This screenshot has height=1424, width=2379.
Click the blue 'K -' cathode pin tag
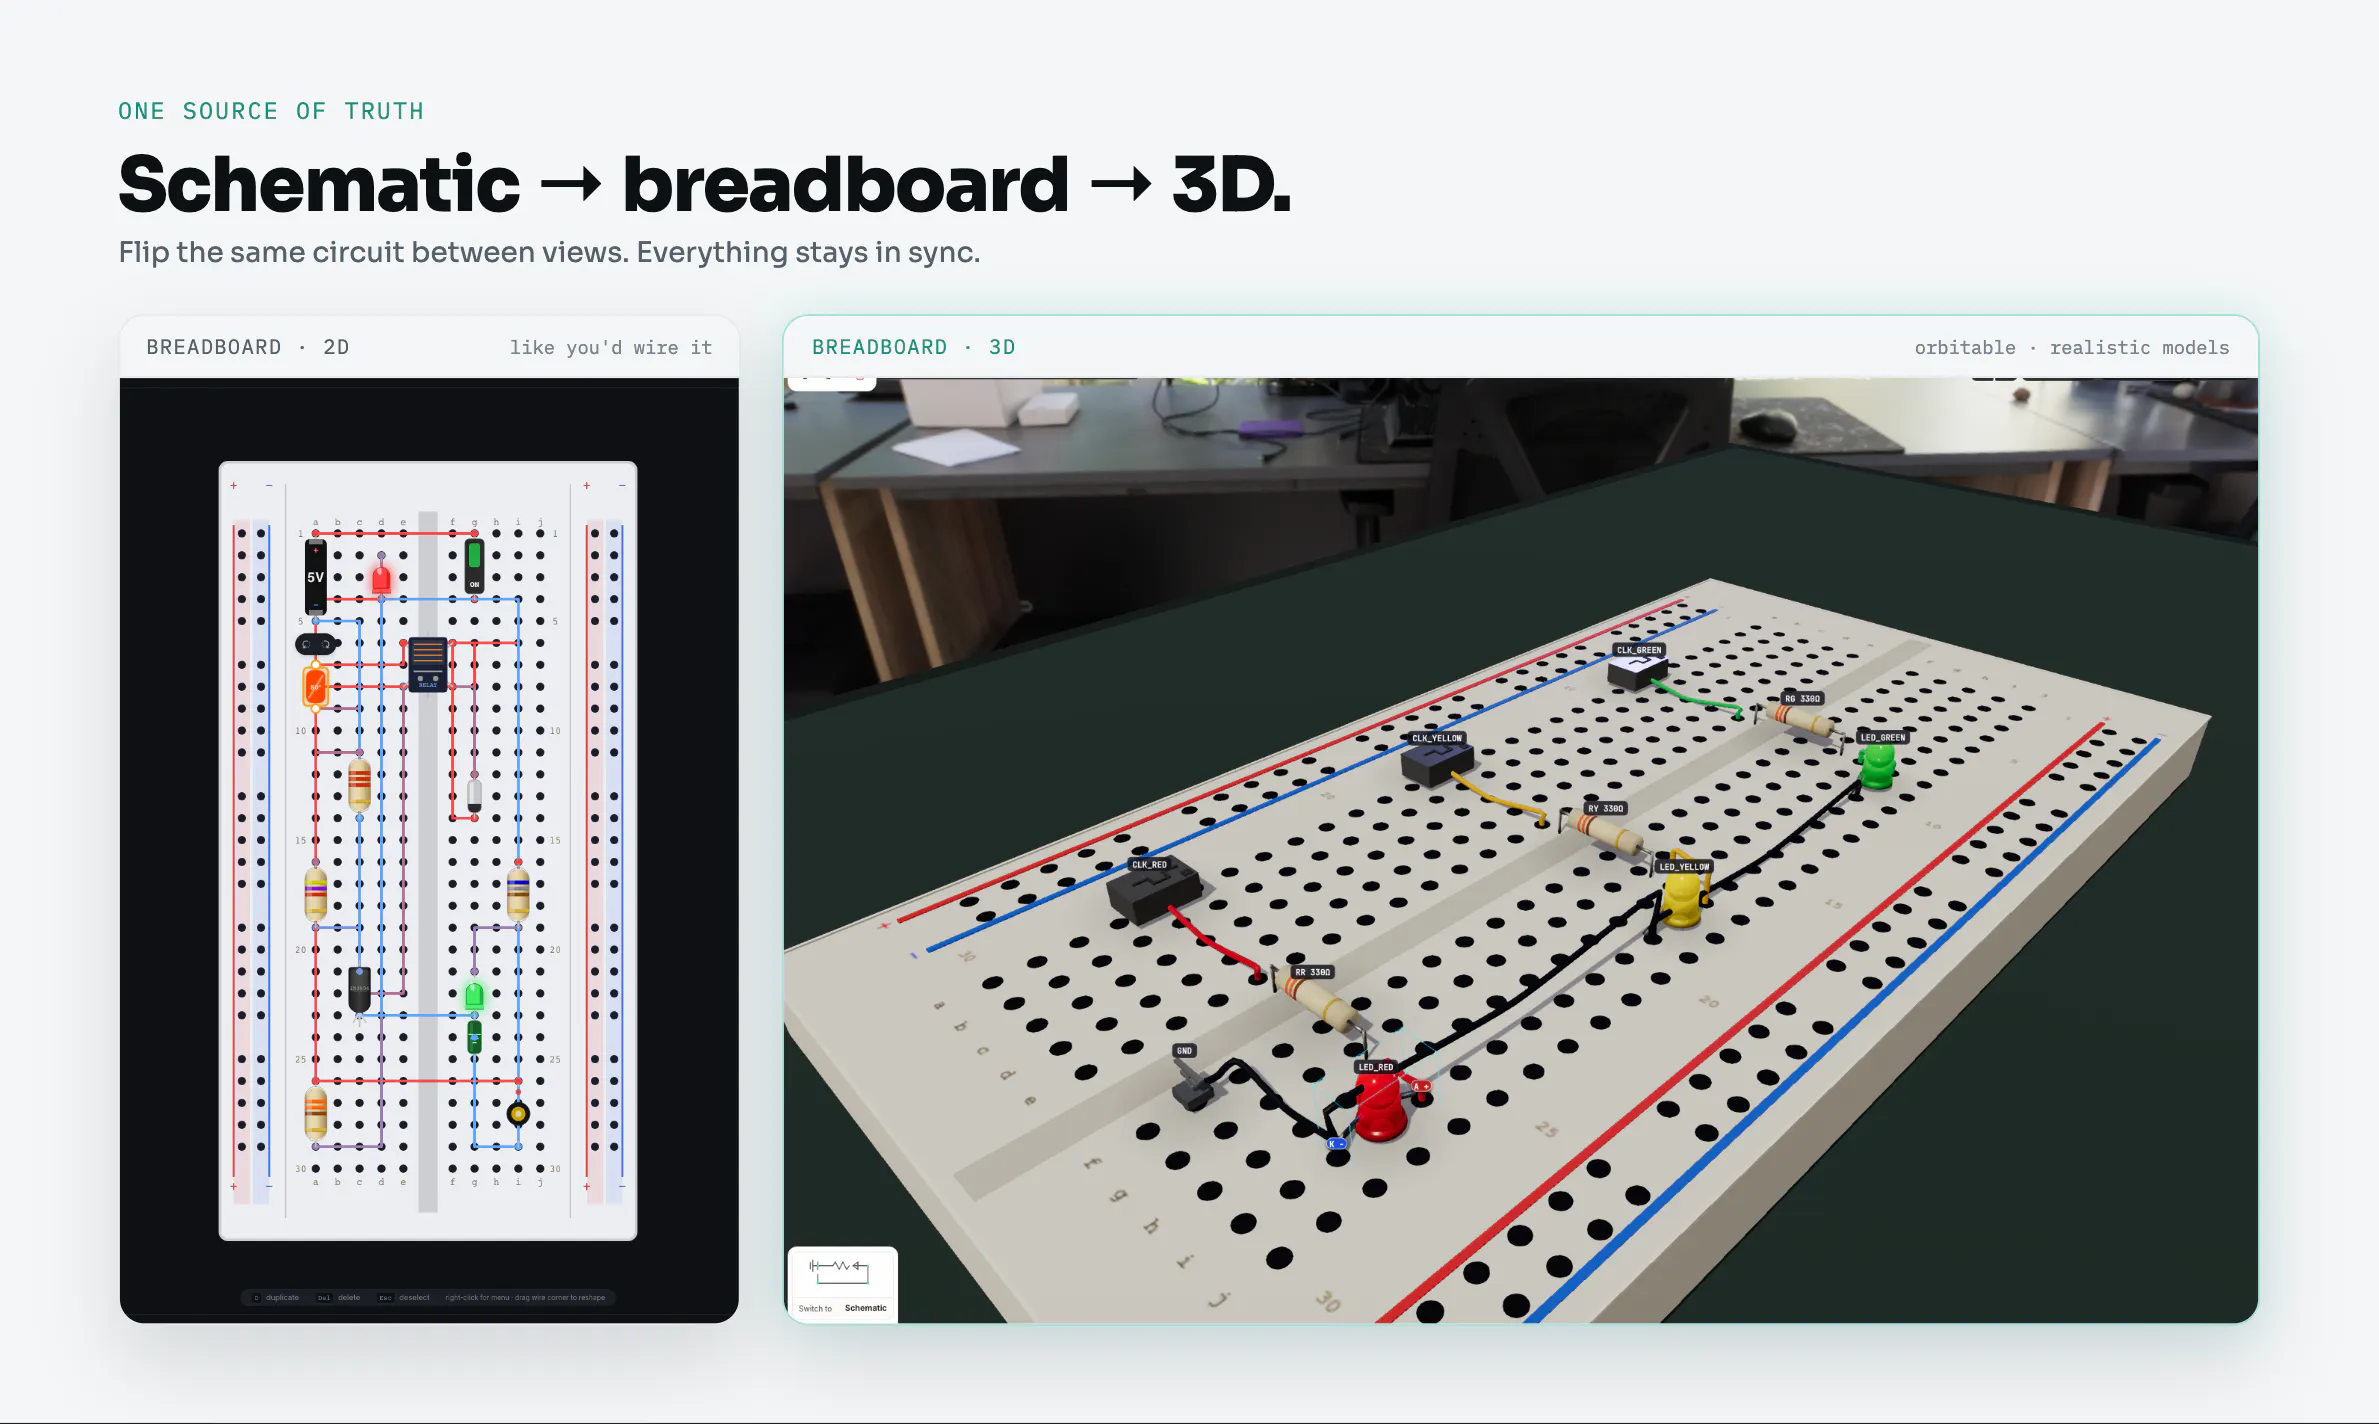pos(1336,1143)
